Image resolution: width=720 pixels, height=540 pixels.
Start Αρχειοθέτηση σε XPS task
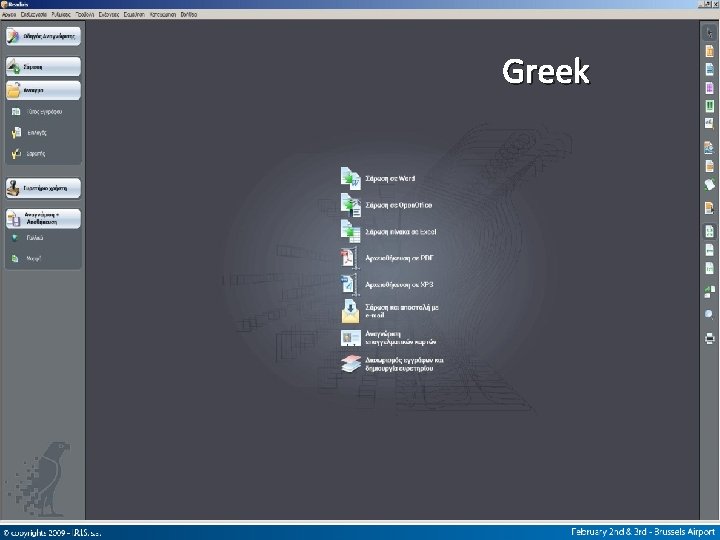point(387,285)
